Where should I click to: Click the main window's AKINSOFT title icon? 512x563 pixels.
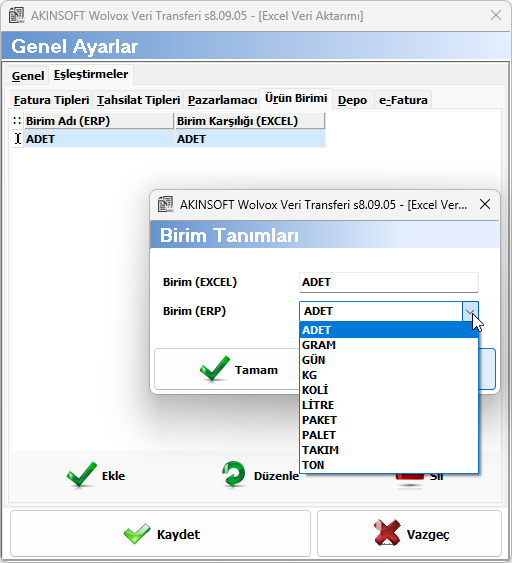pos(17,15)
